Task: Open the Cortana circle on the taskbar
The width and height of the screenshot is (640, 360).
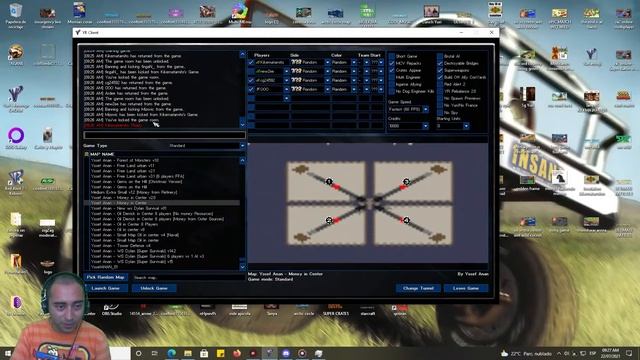Action: coord(138,353)
